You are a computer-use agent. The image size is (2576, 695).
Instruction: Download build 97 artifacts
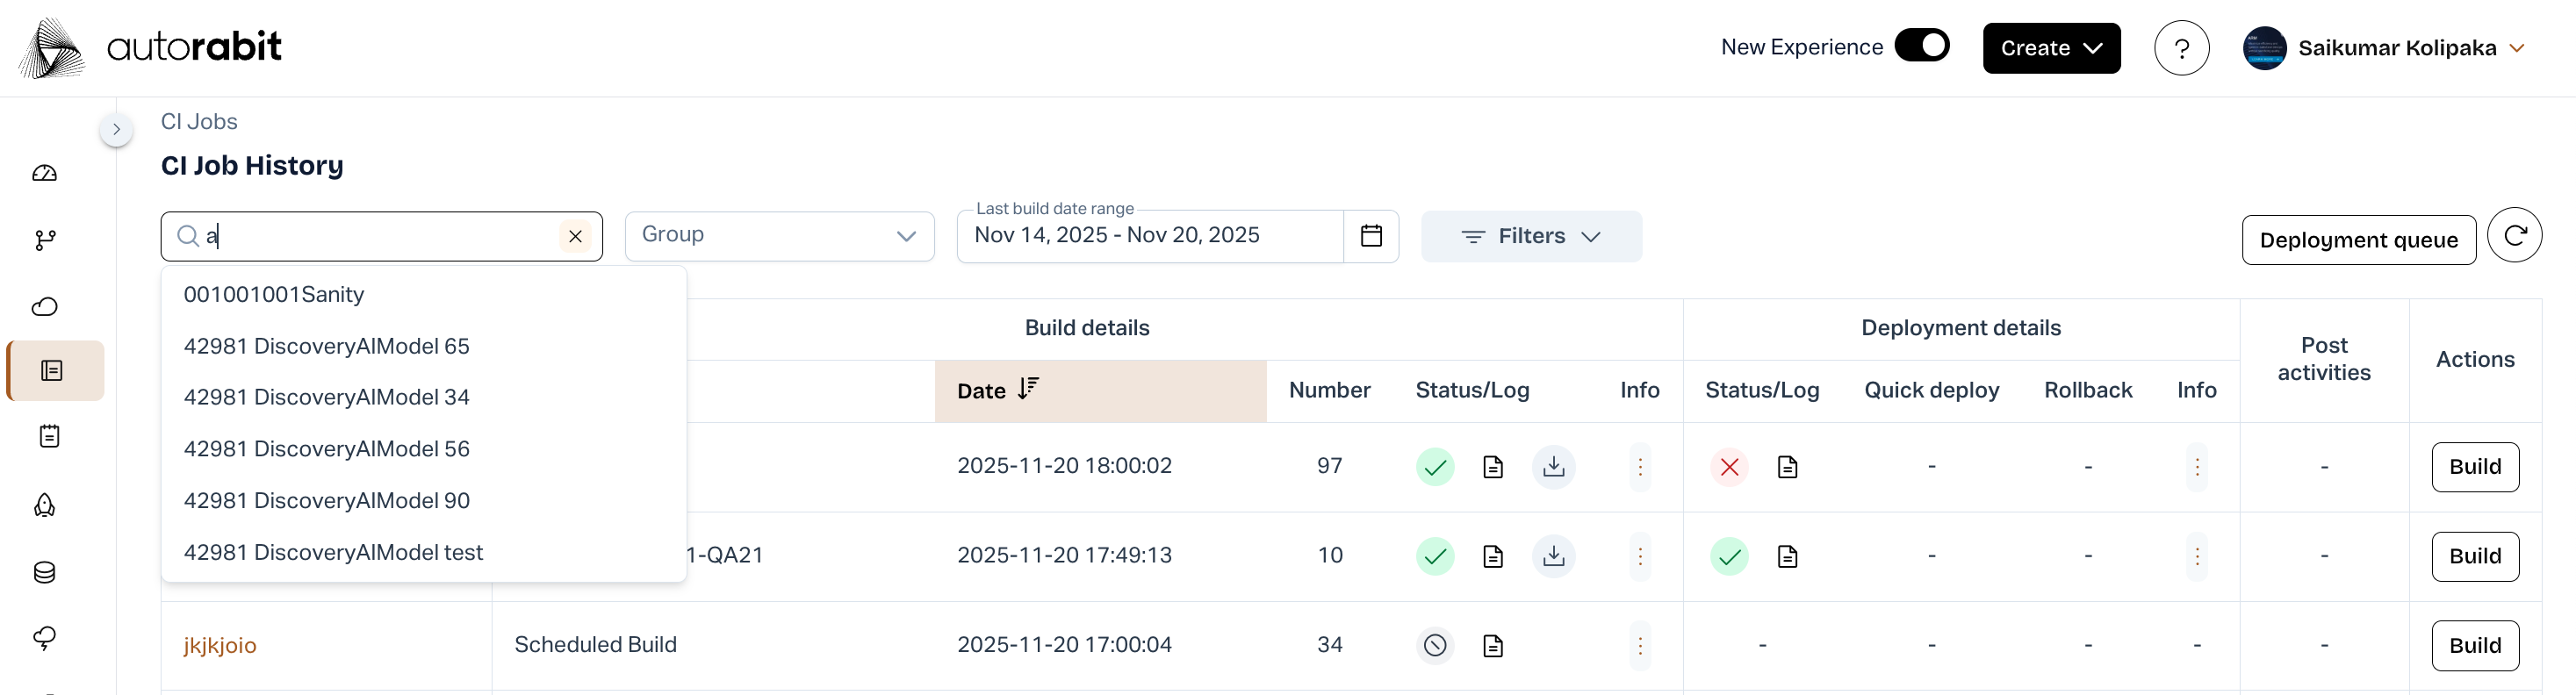pyautogui.click(x=1553, y=467)
